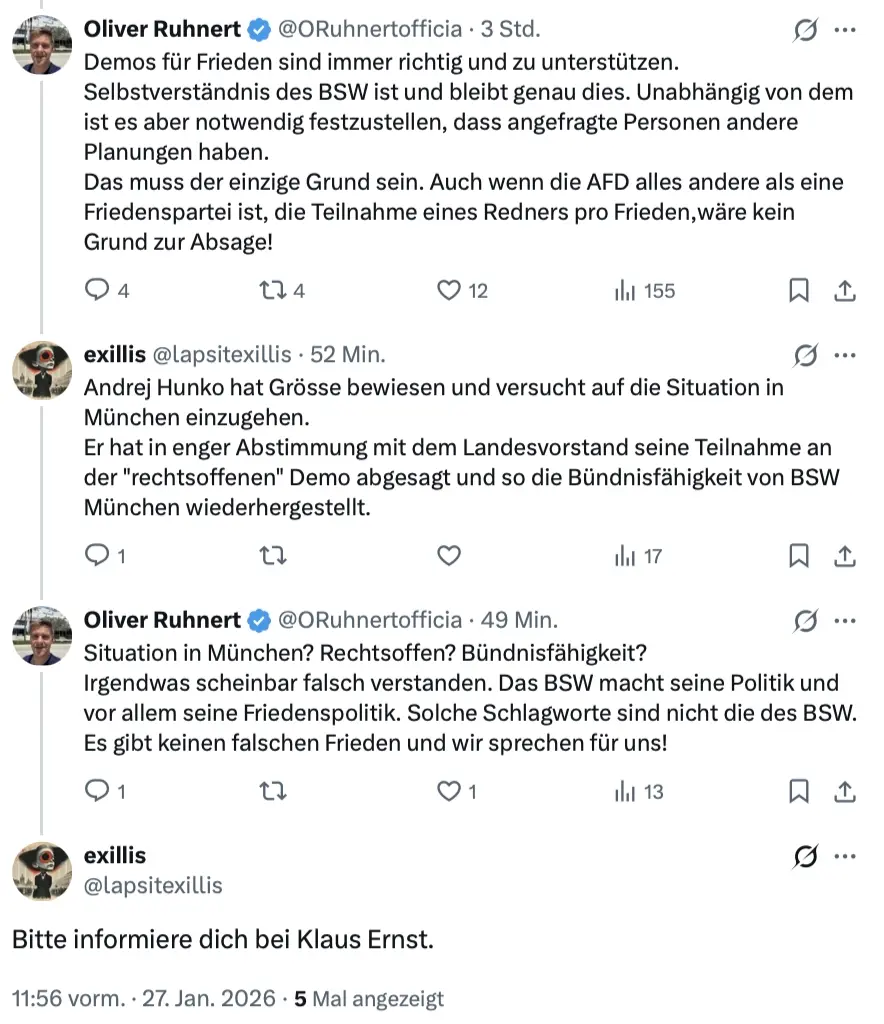The image size is (884, 1024).
Task: Repost Oliver Ruhnert's first post with 4 reposts
Action: (271, 291)
